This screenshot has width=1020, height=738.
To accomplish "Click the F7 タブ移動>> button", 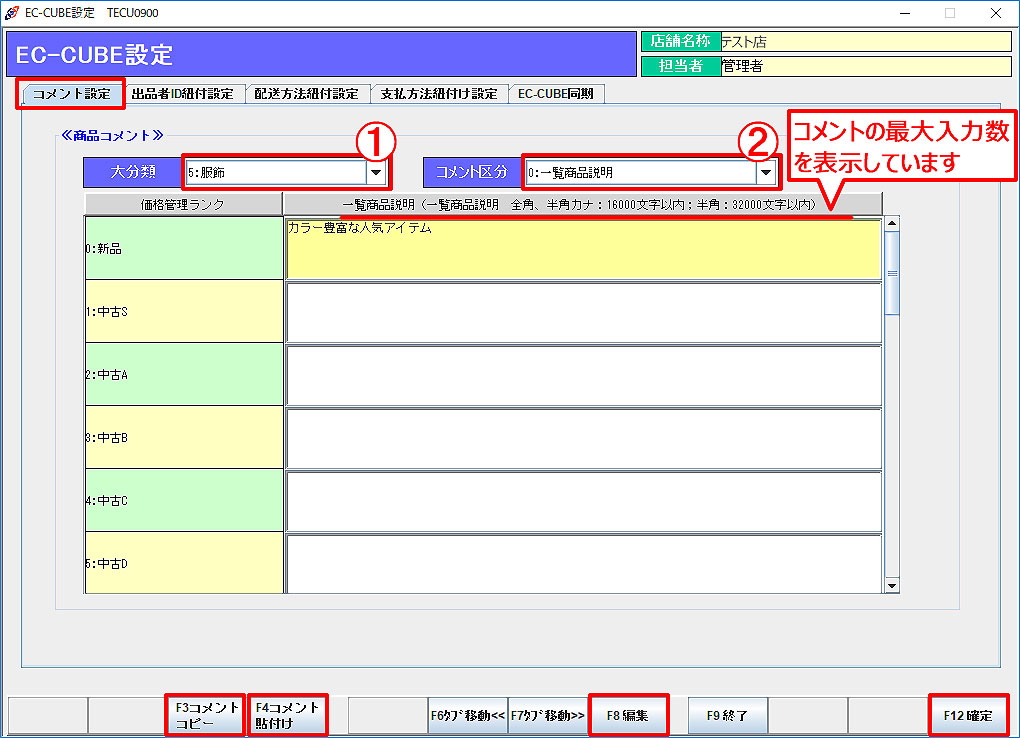I will tap(548, 716).
